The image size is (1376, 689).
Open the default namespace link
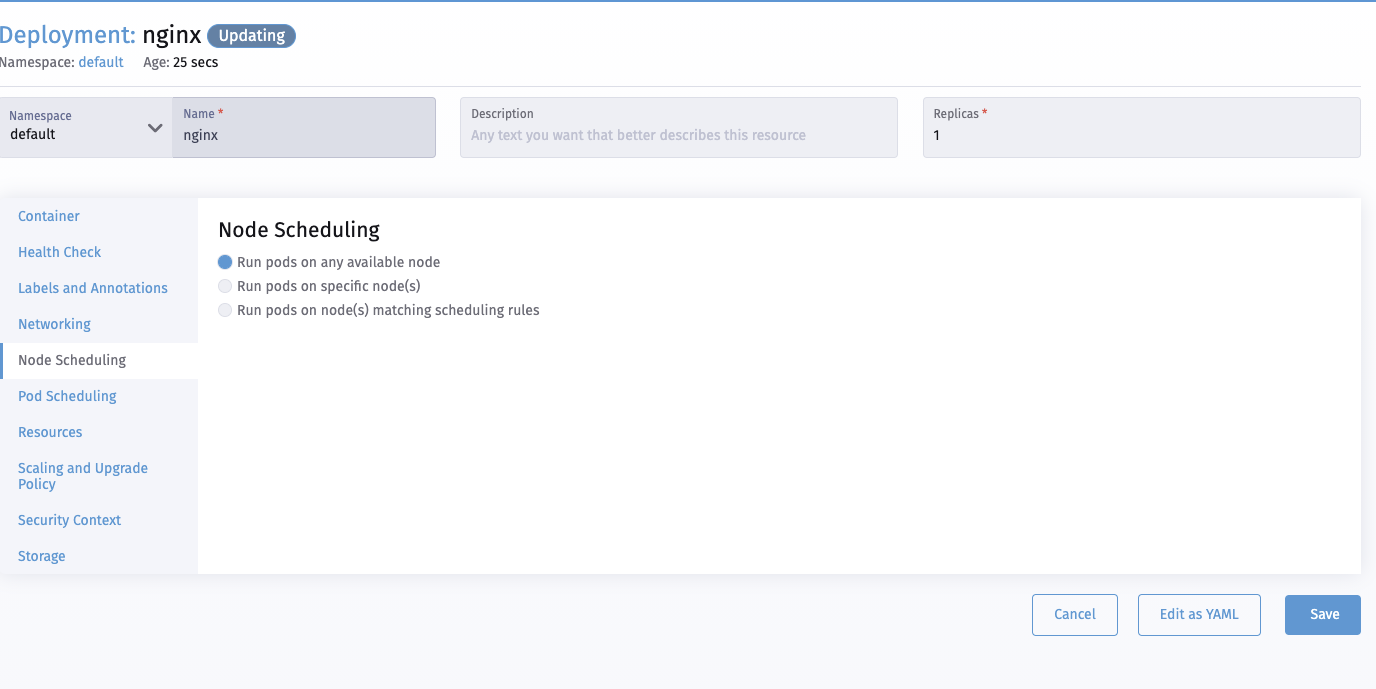click(100, 62)
